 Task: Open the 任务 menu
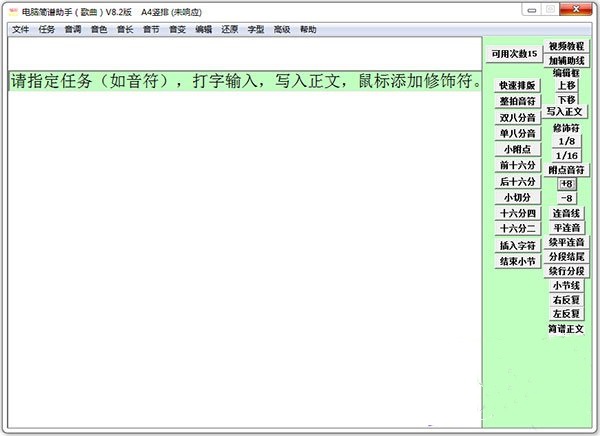(x=47, y=29)
